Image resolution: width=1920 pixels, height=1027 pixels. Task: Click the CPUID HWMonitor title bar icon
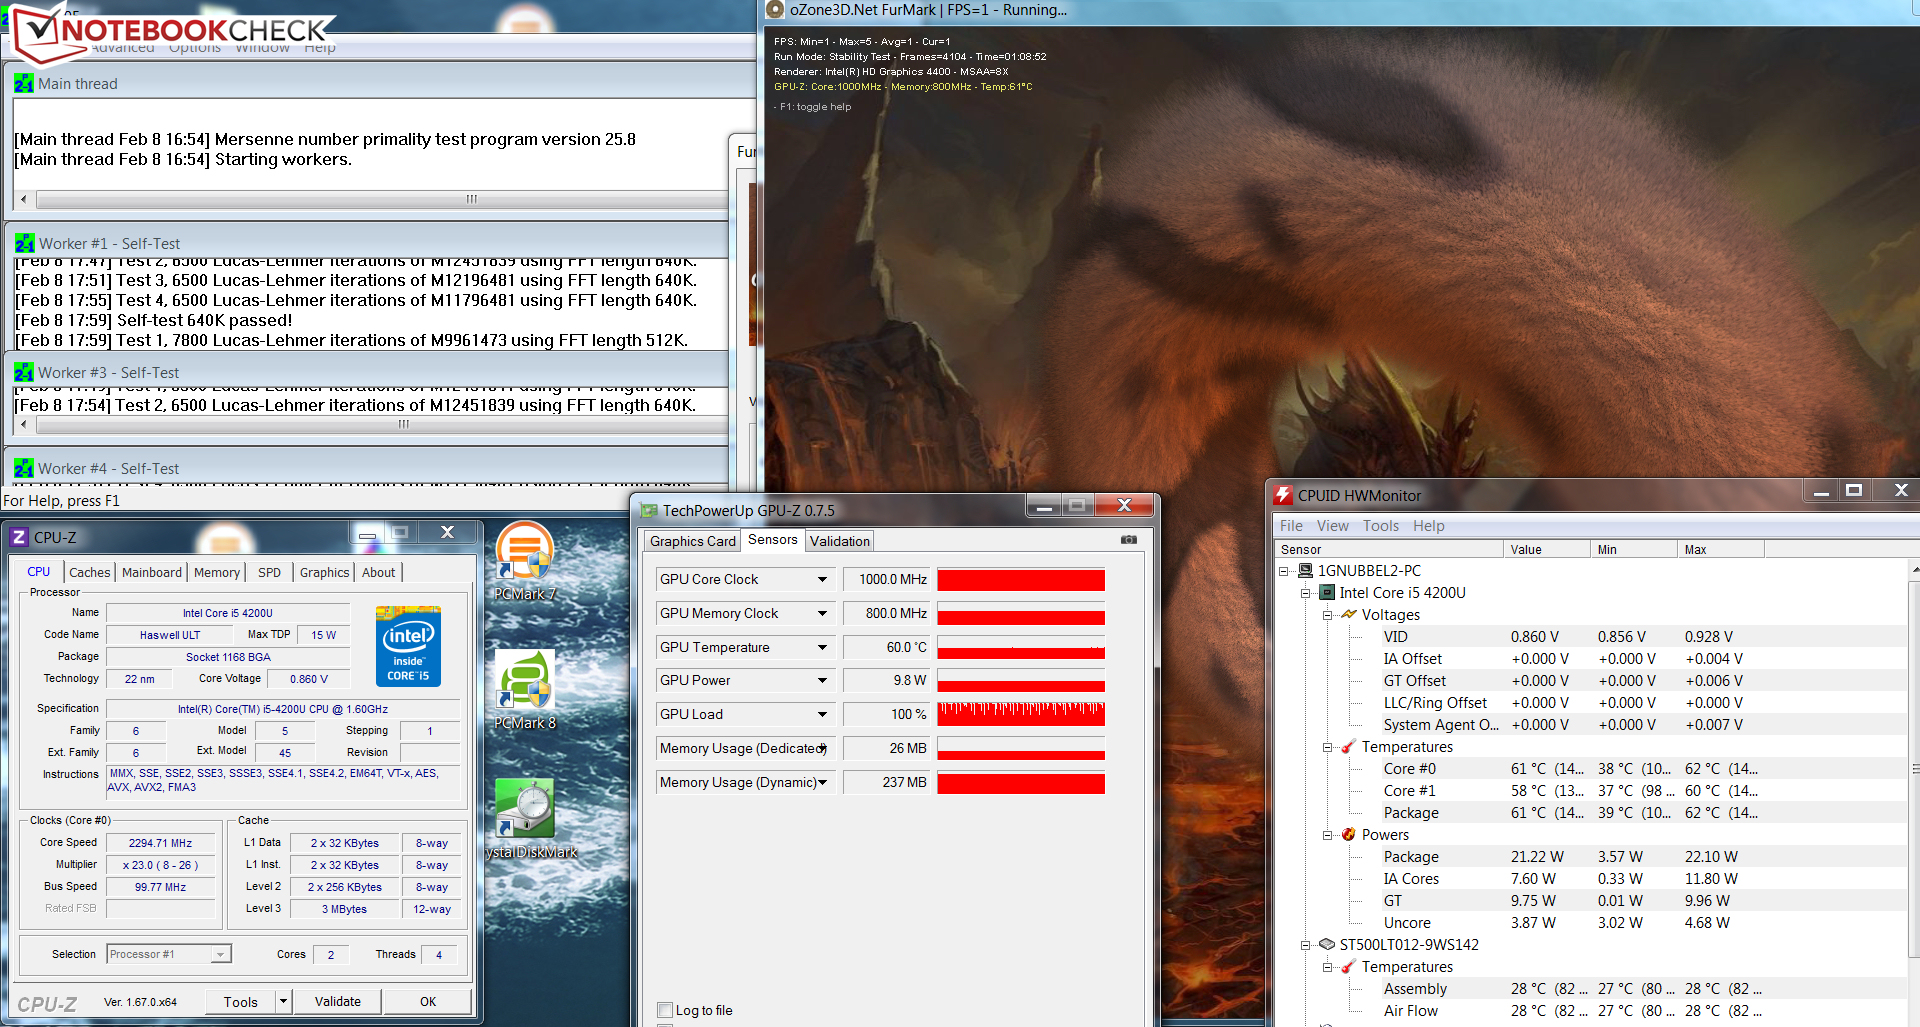[1283, 495]
